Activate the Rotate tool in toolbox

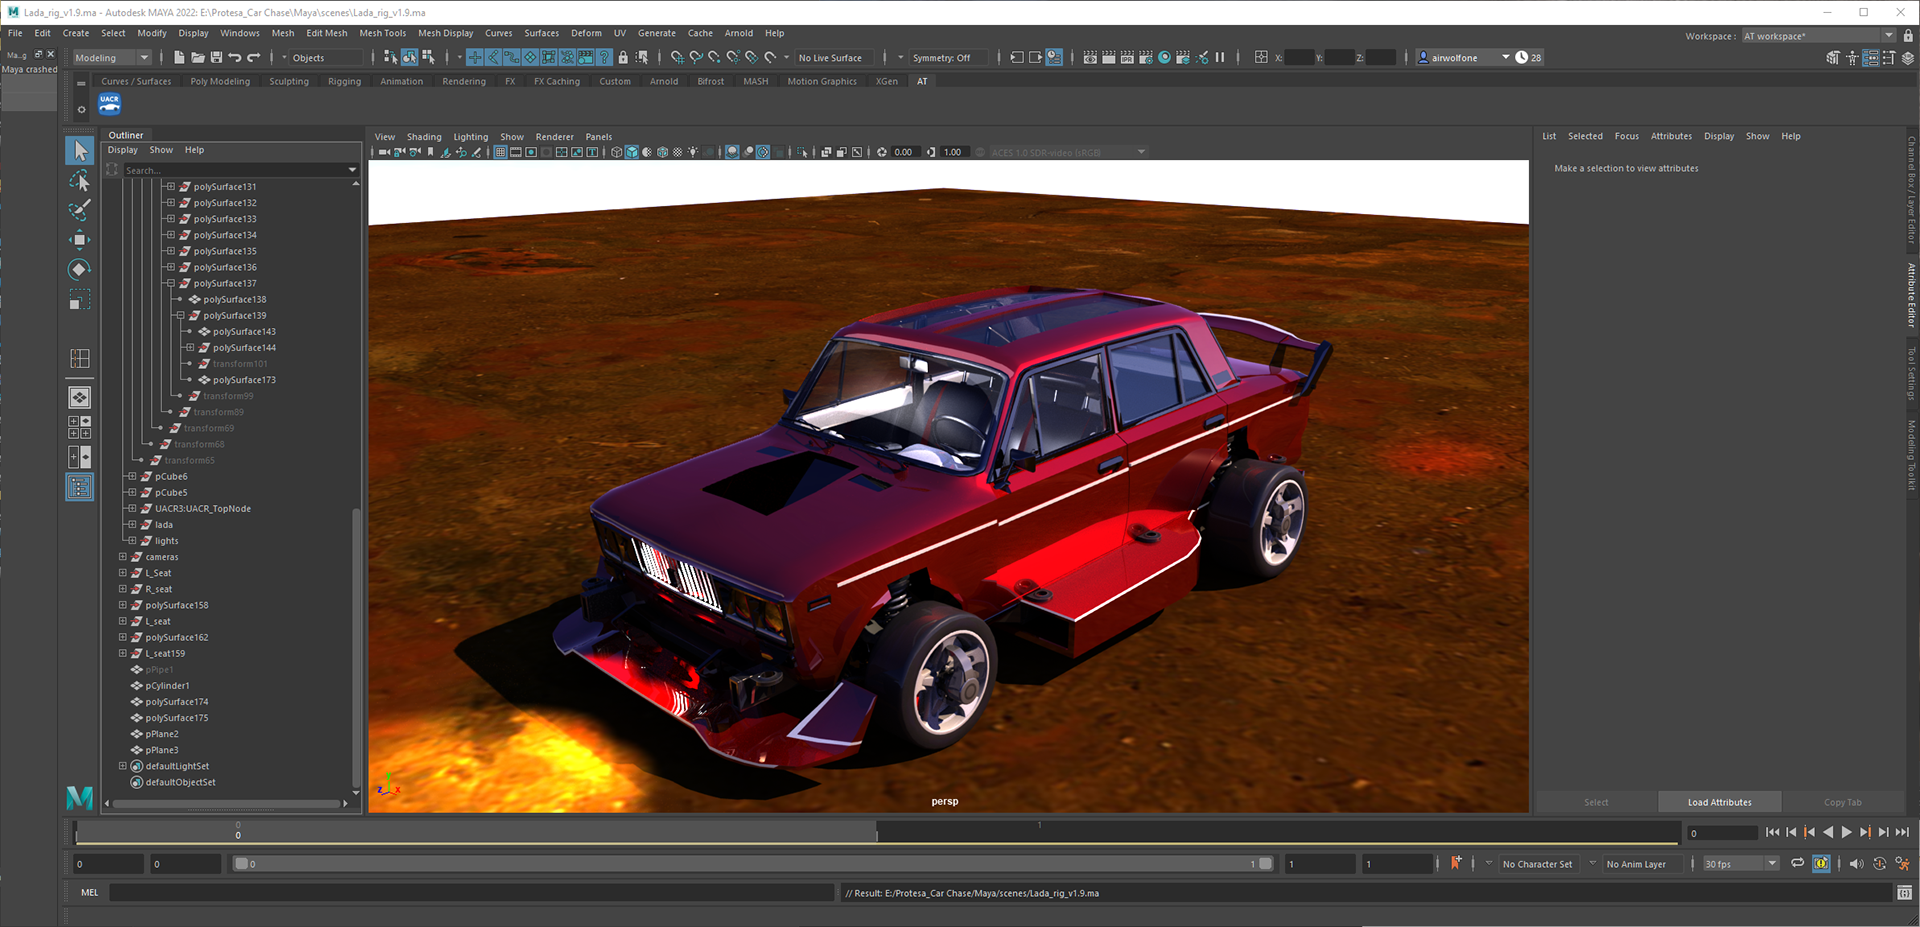pyautogui.click(x=80, y=270)
